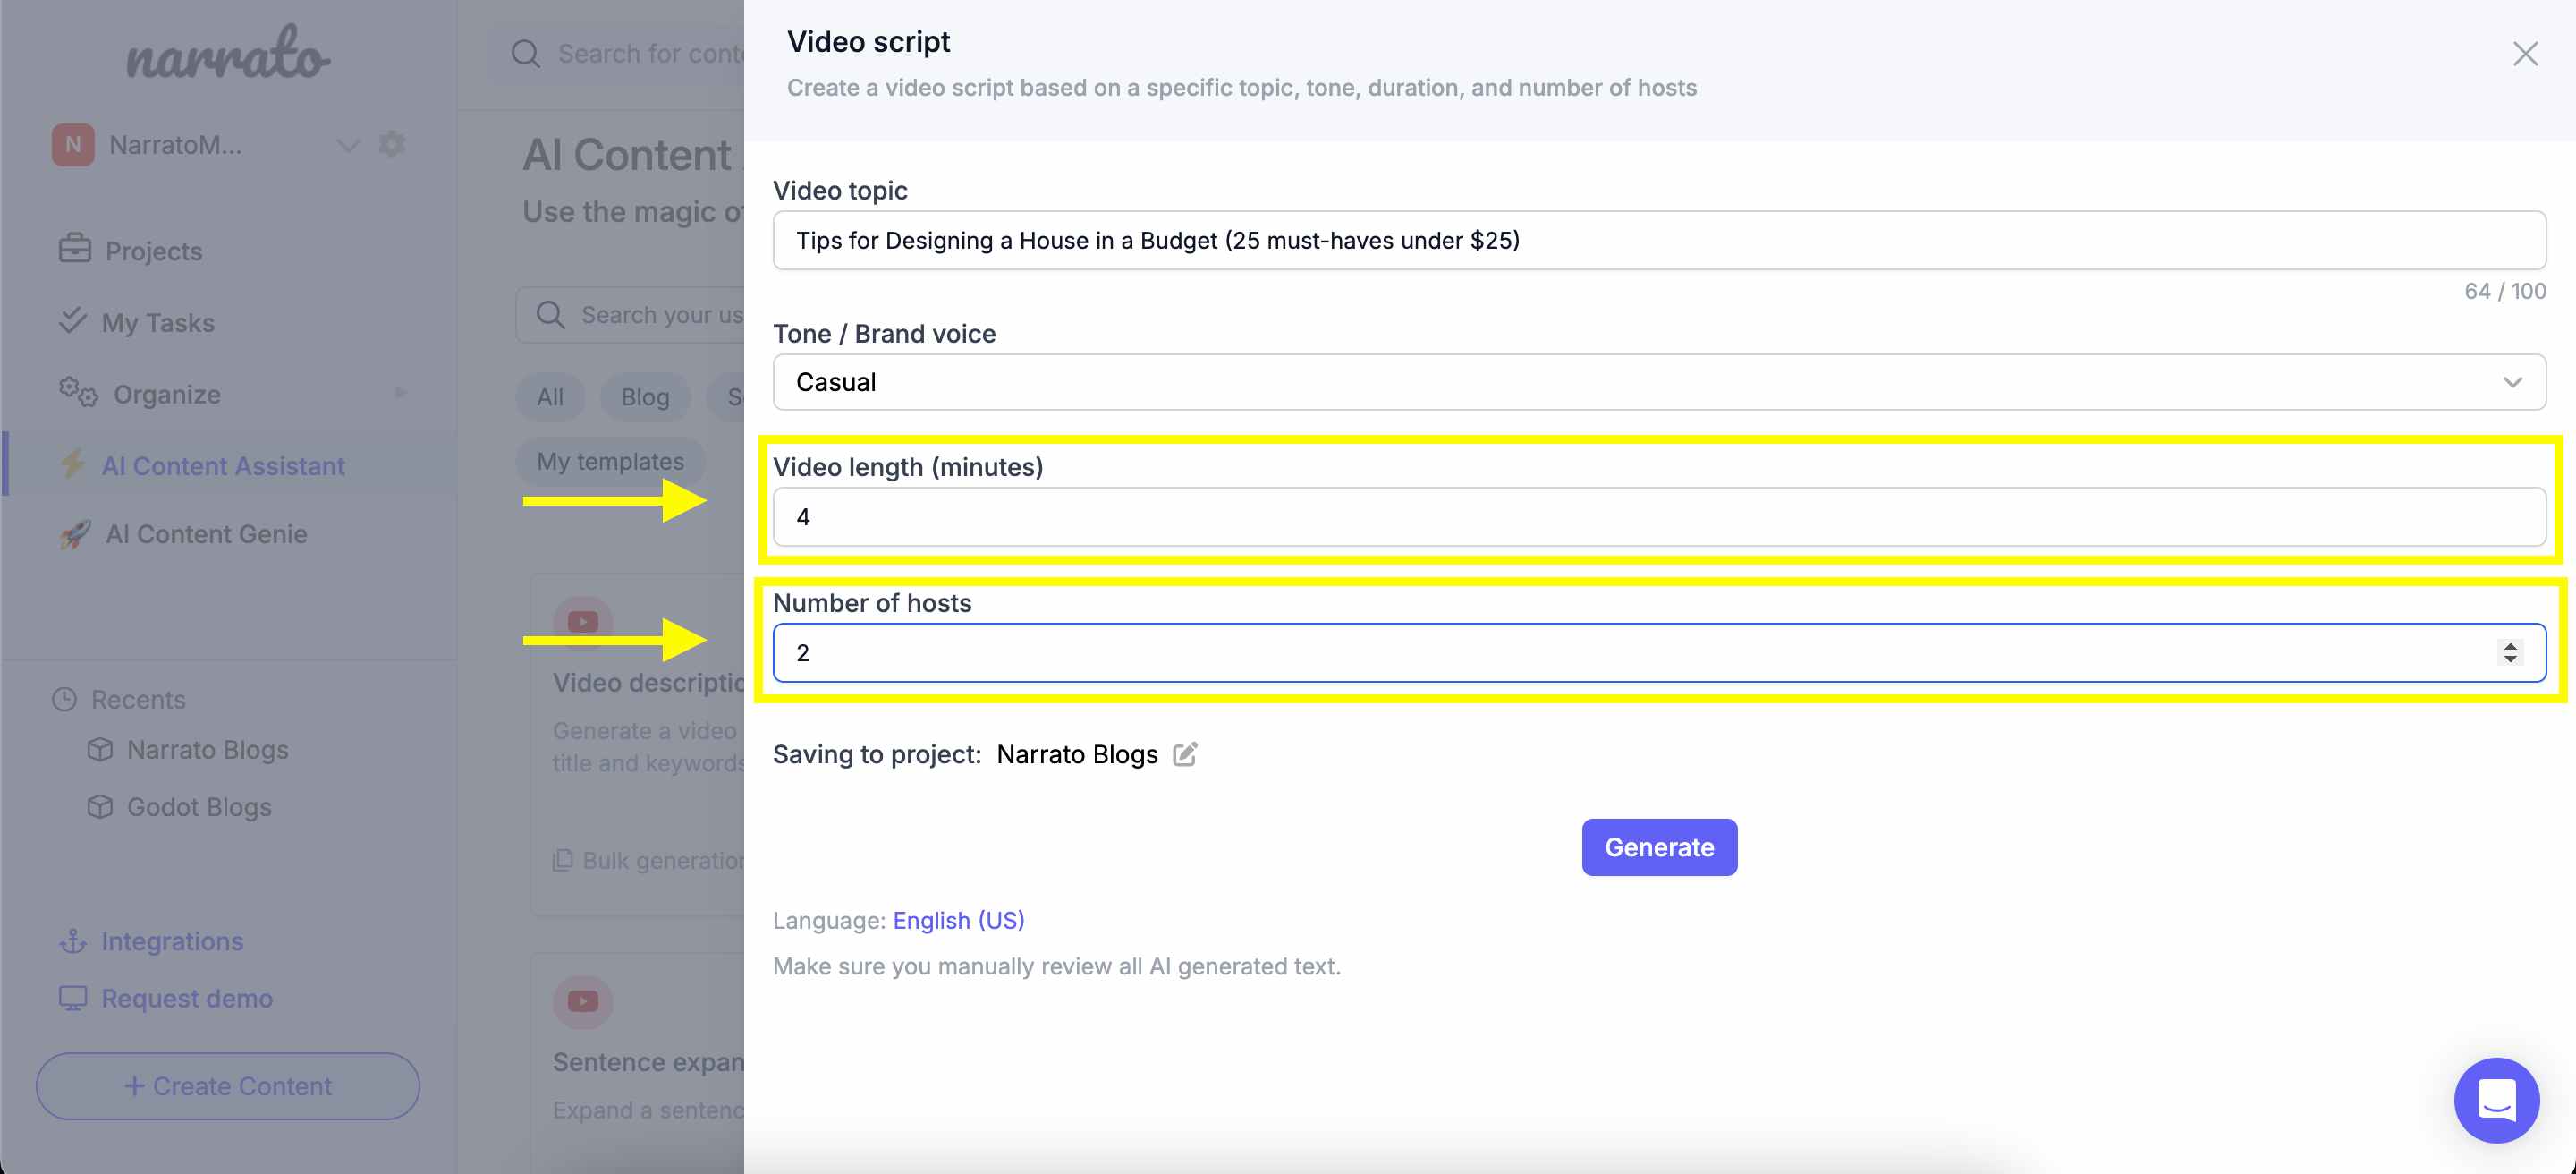Viewport: 2576px width, 1174px height.
Task: Click the Number of hosts field
Action: pyautogui.click(x=1659, y=653)
